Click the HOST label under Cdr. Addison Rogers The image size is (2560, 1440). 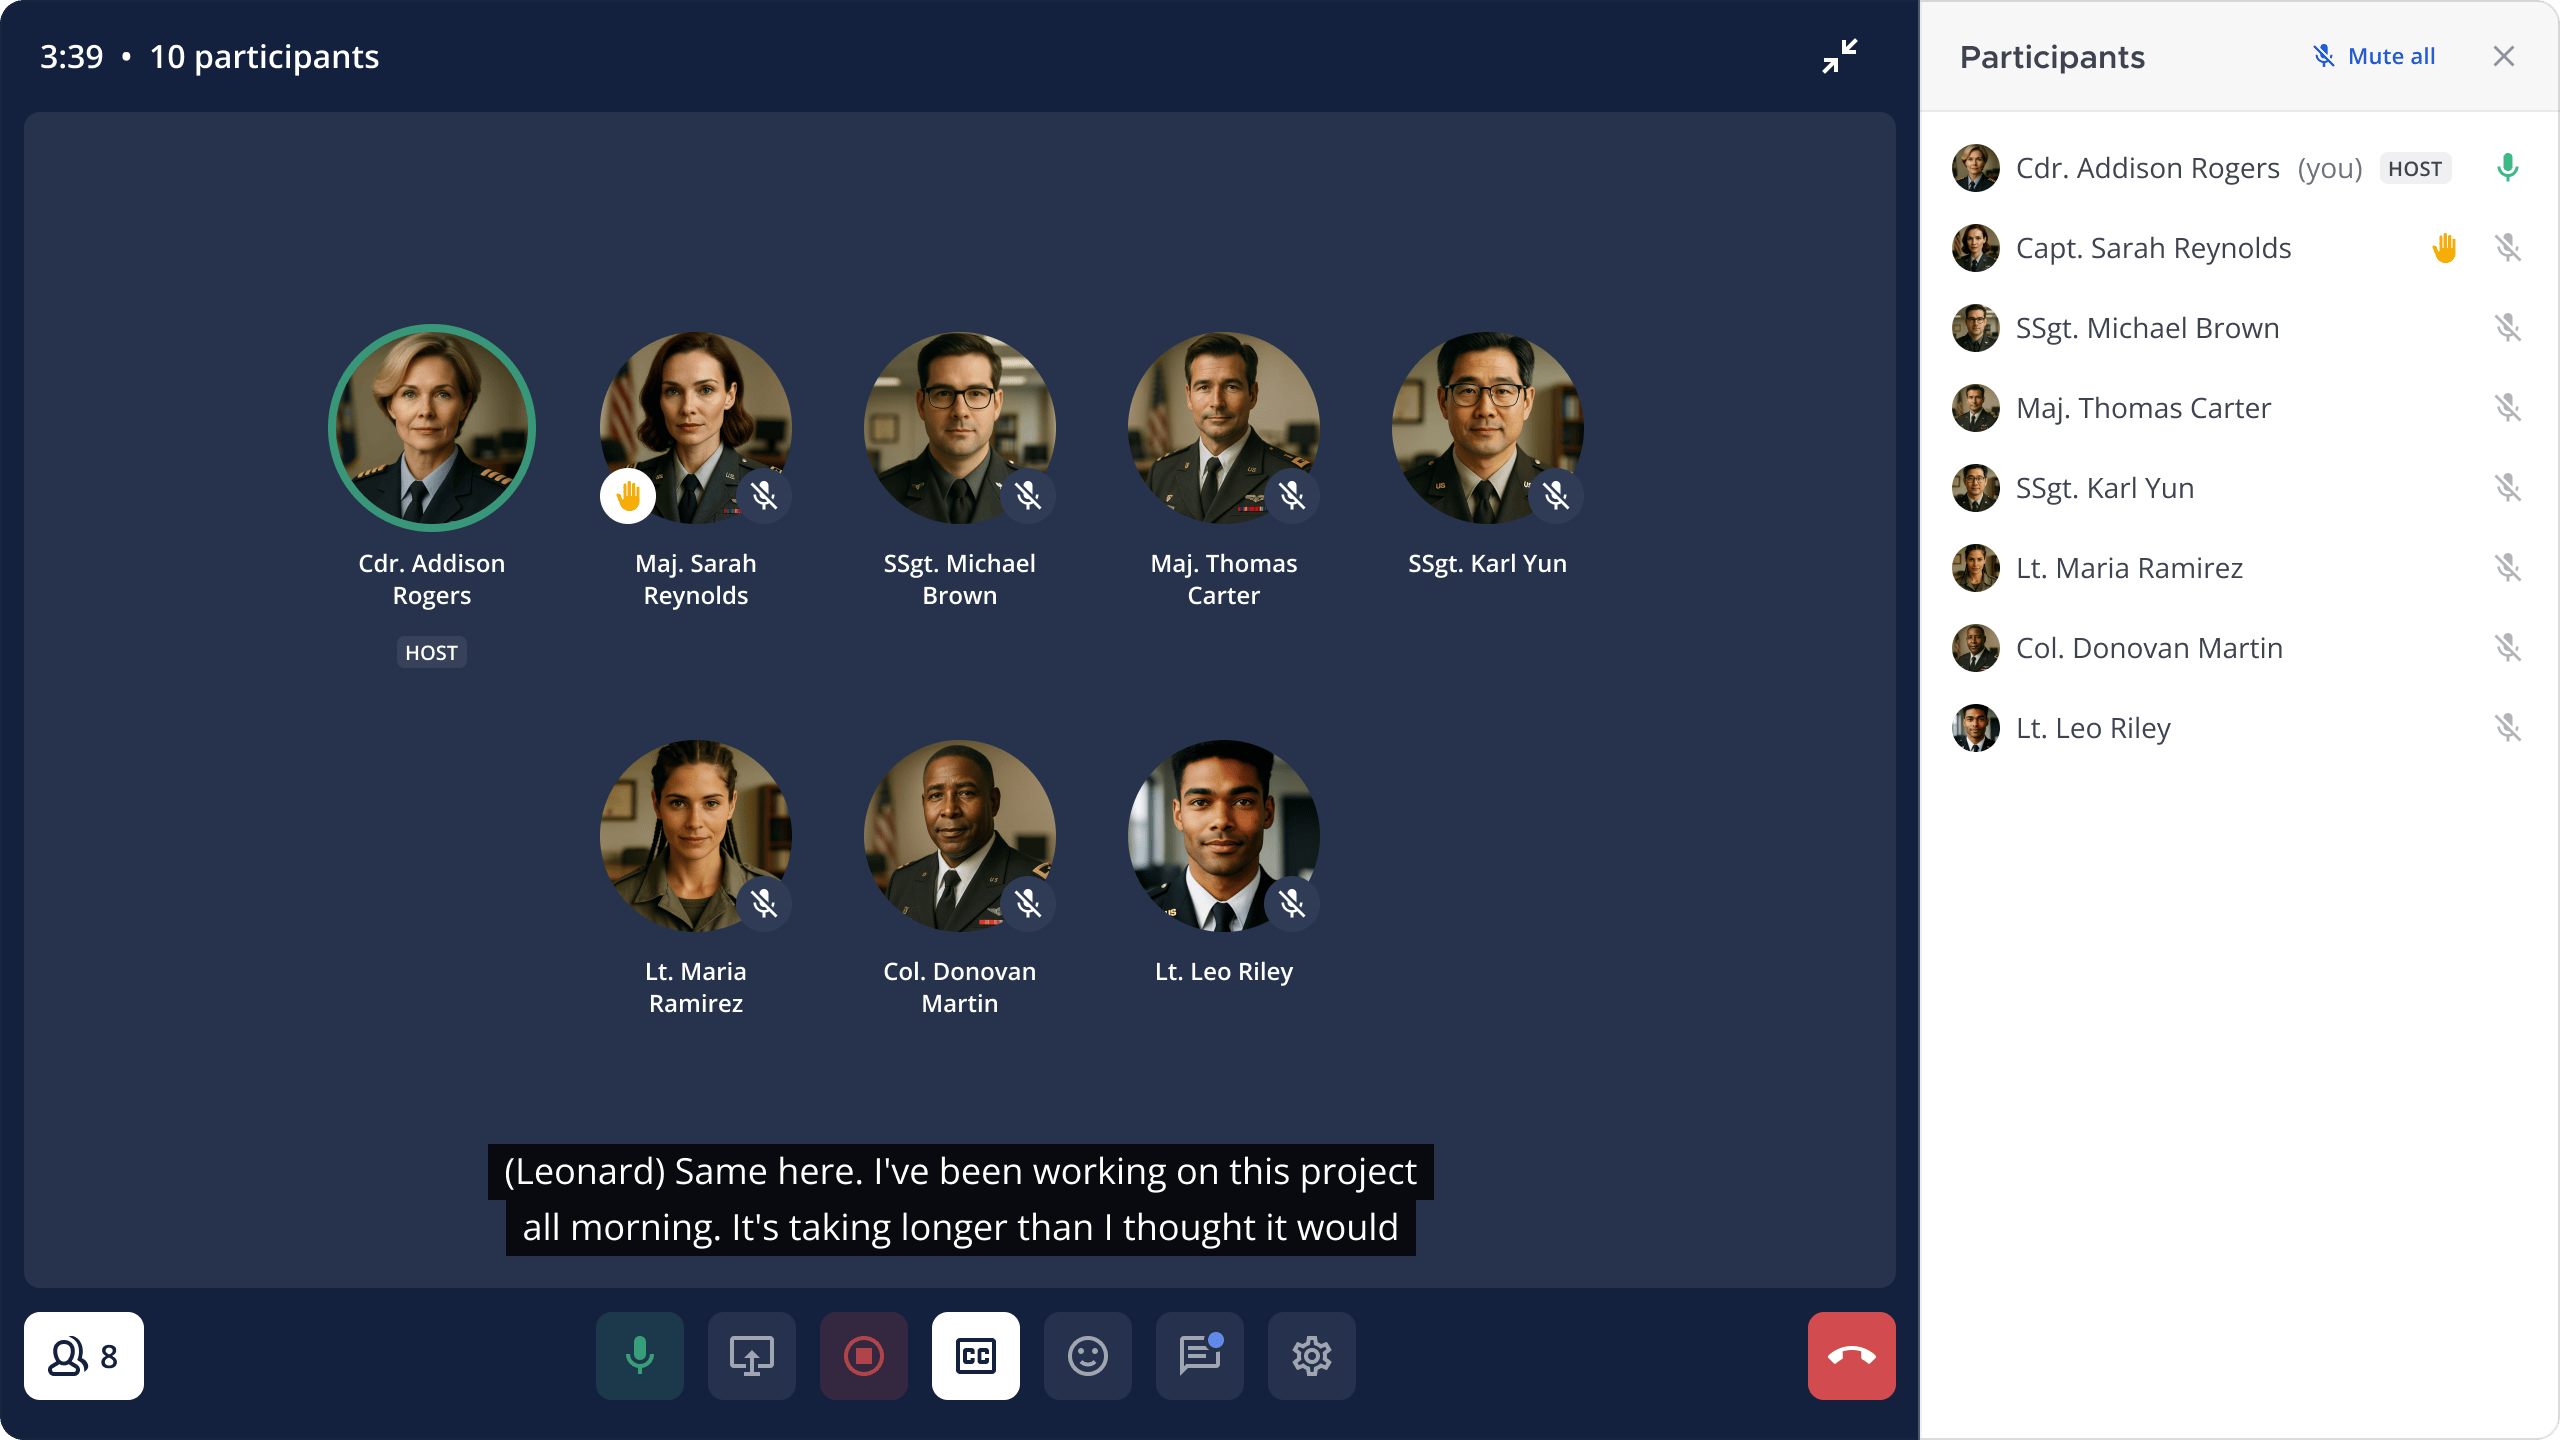[431, 652]
